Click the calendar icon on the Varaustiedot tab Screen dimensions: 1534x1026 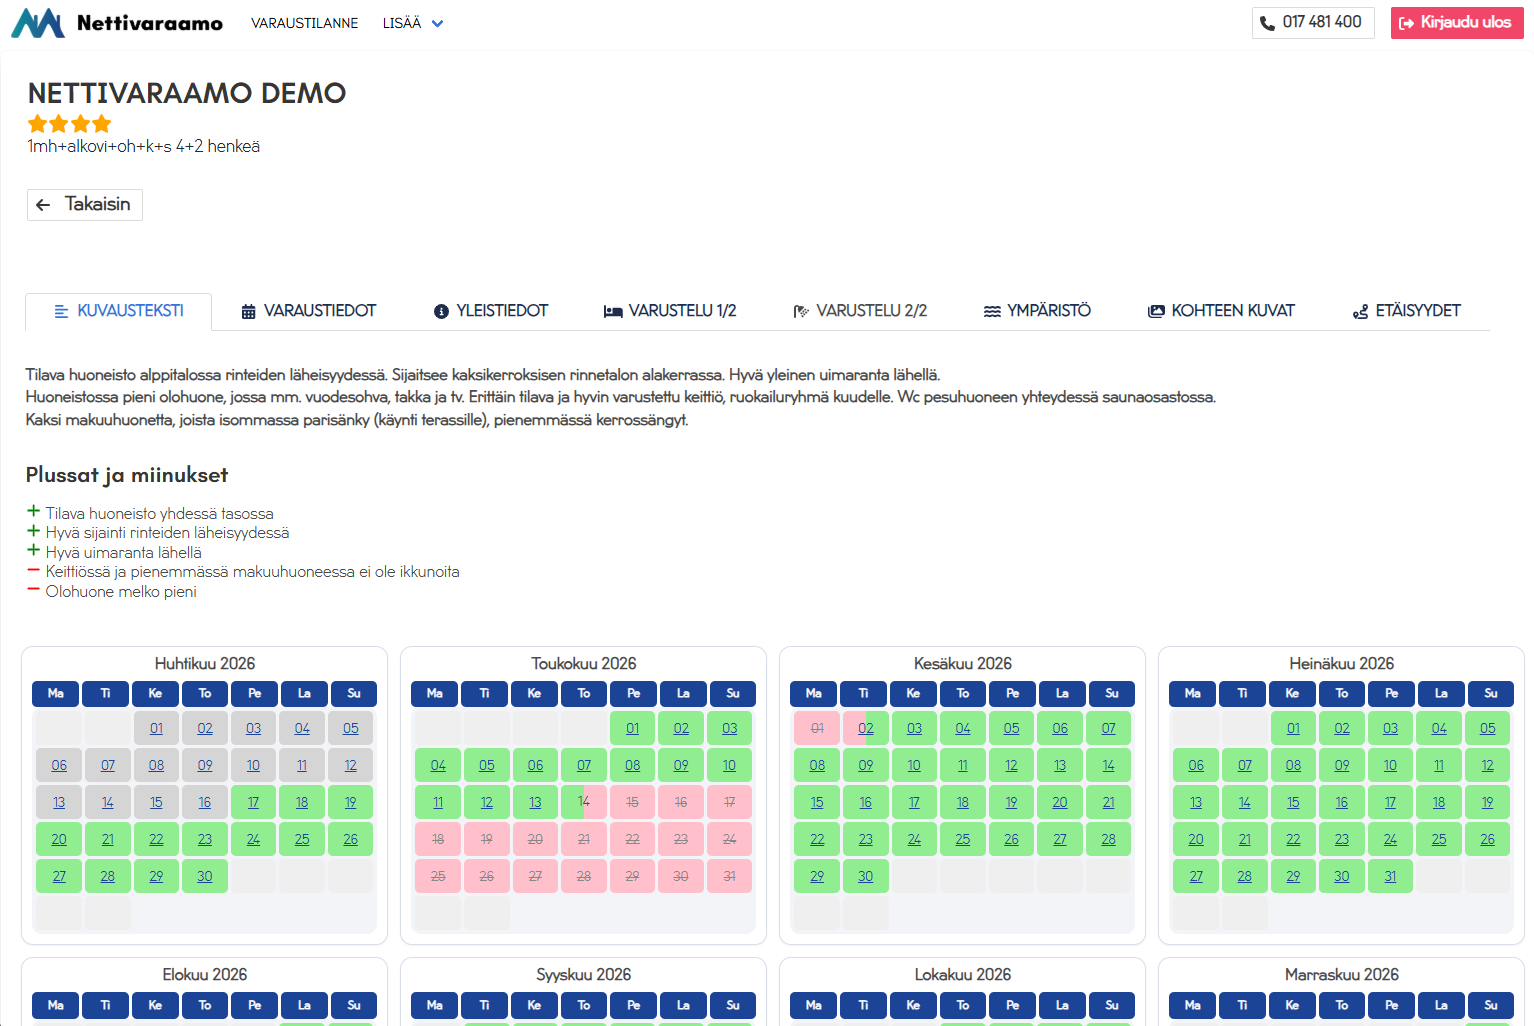click(248, 312)
